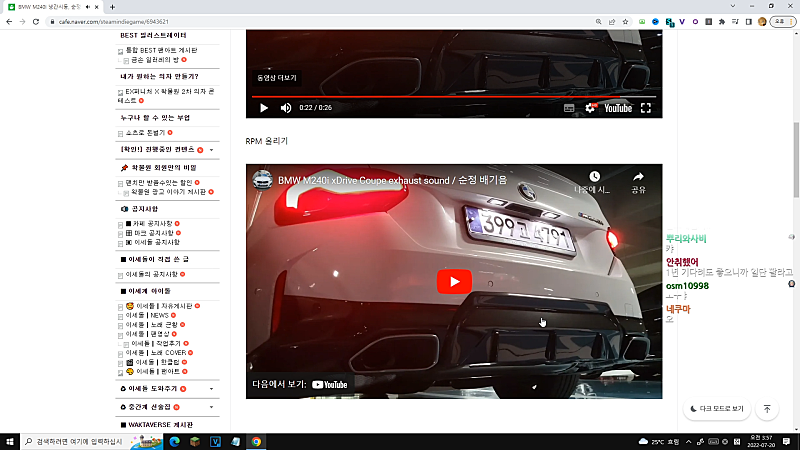Open a new browser tab
The width and height of the screenshot is (800, 450).
(112, 7)
